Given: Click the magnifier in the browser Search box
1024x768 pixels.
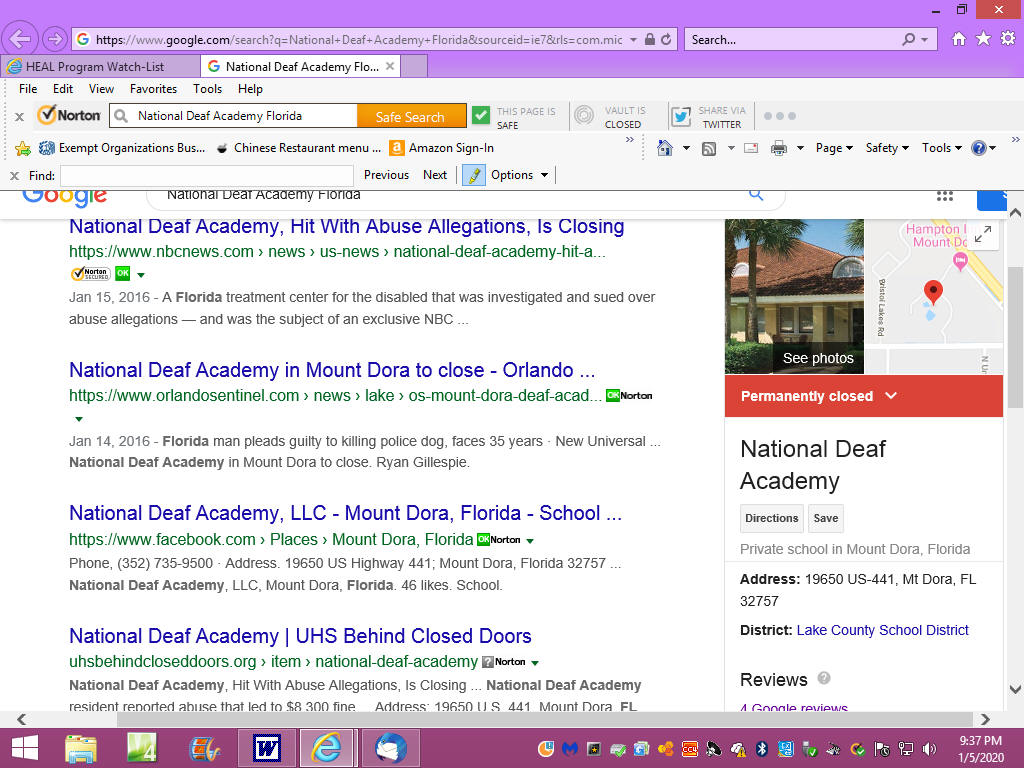Looking at the screenshot, I should tap(908, 40).
